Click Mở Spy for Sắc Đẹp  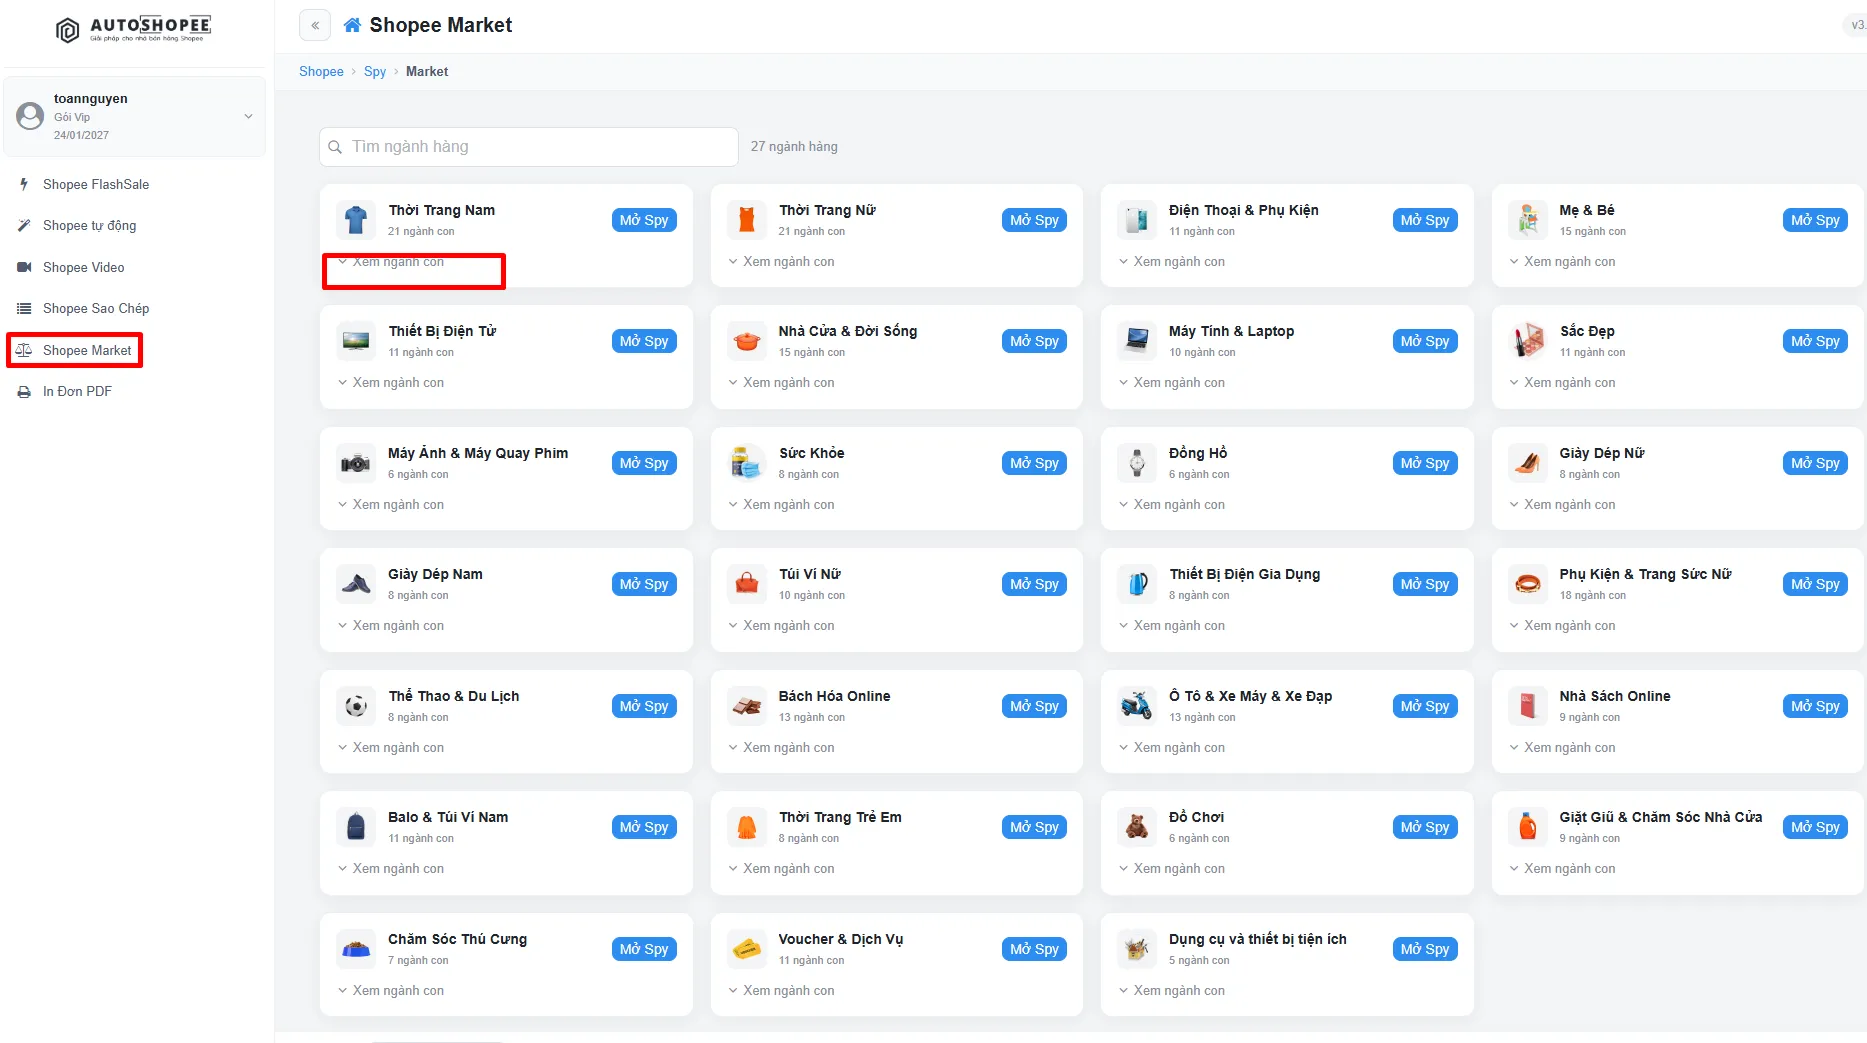coord(1815,341)
